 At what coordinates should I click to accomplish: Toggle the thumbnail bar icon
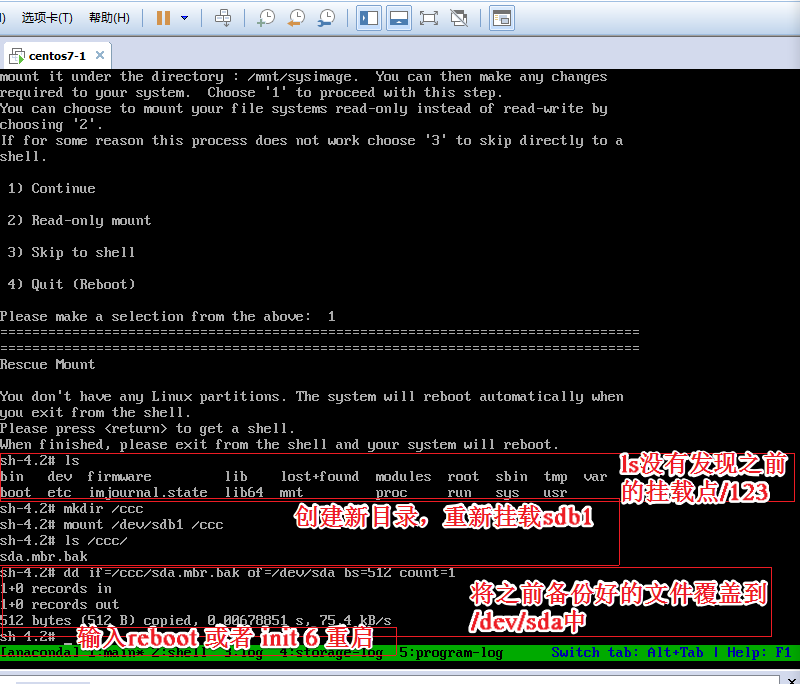pyautogui.click(x=398, y=18)
